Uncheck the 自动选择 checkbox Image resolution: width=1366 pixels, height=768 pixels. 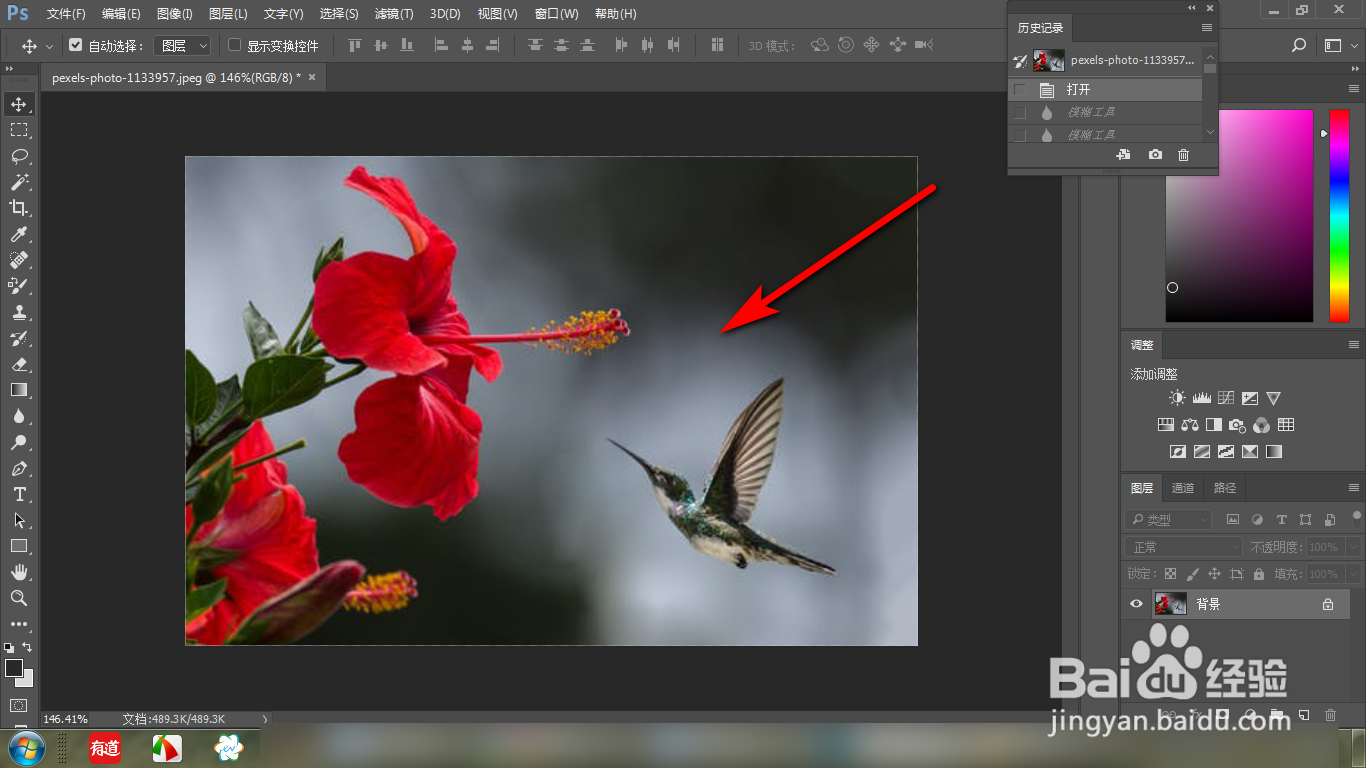tap(75, 45)
